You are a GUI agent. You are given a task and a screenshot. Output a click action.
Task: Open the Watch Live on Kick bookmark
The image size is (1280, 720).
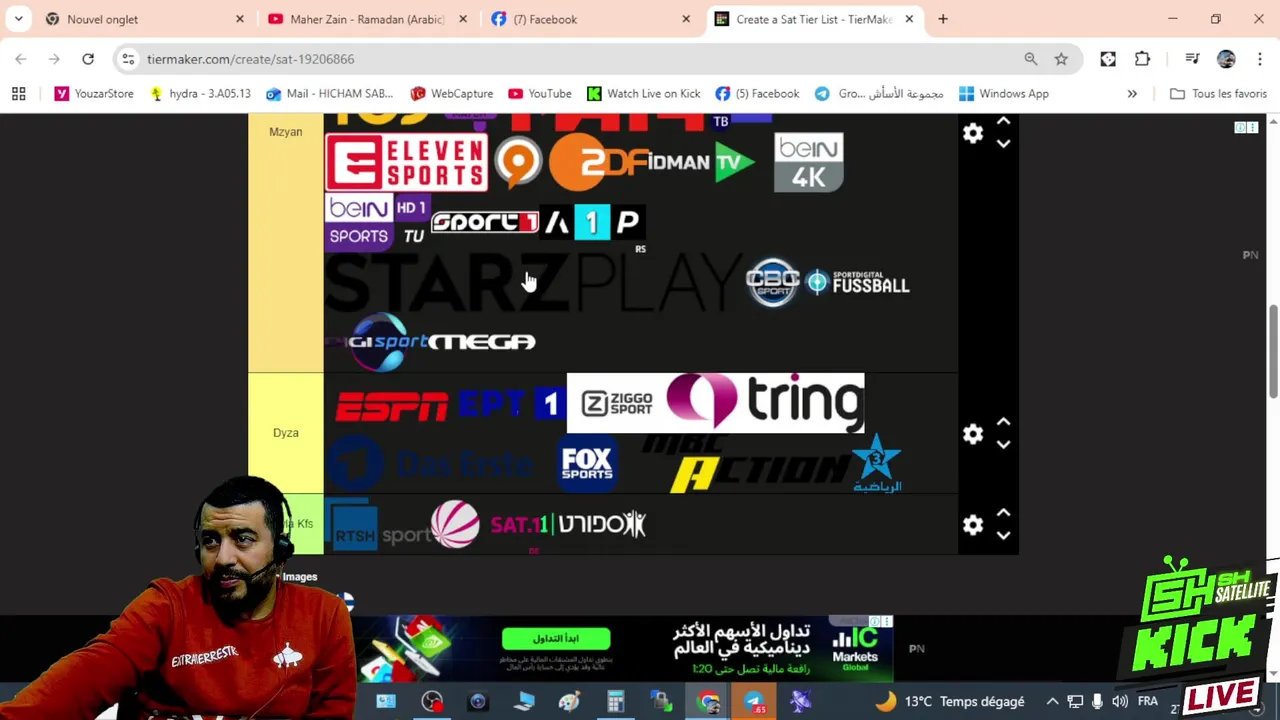pos(643,93)
